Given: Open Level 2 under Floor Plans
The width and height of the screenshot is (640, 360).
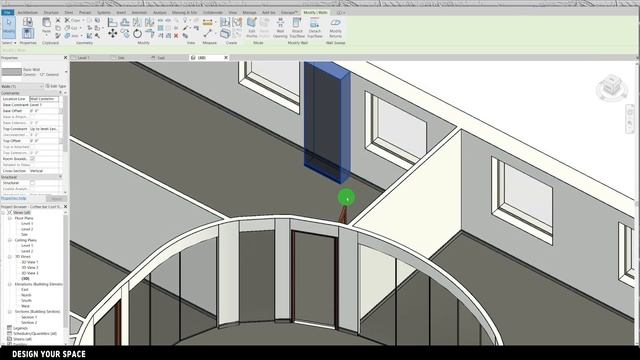Looking at the screenshot, I should point(27,229).
